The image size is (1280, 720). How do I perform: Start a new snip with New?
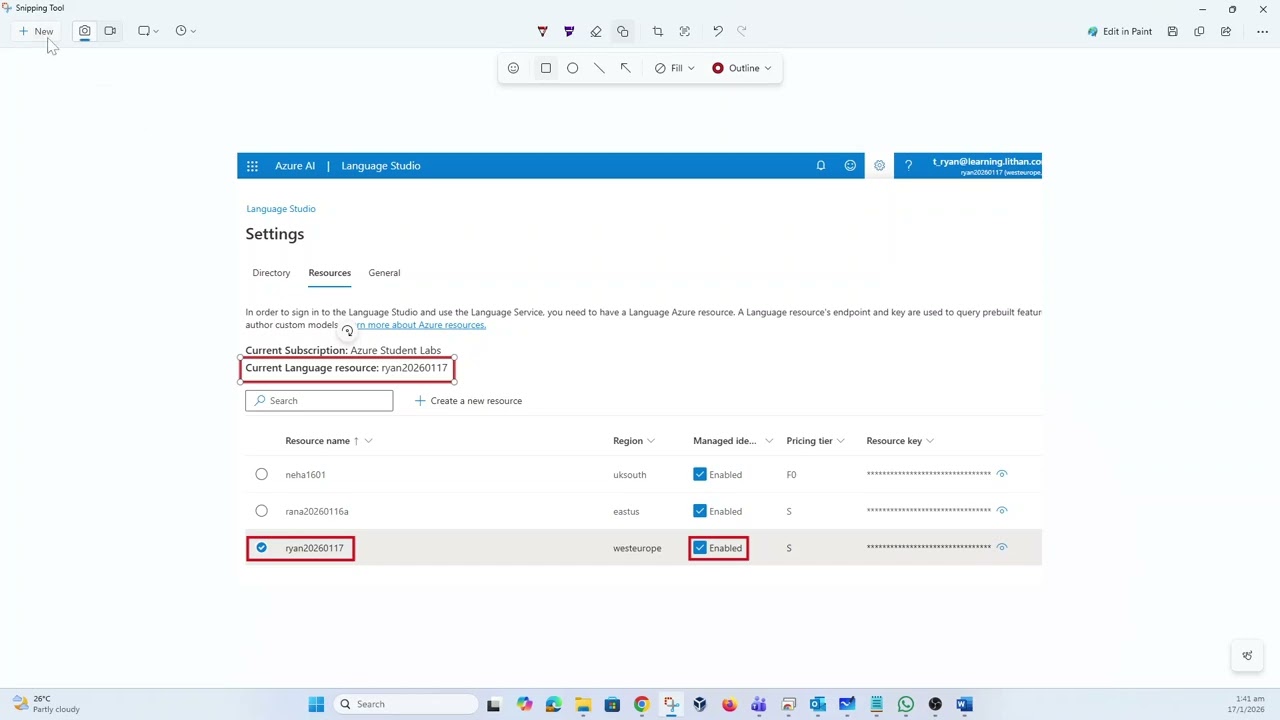pos(36,31)
